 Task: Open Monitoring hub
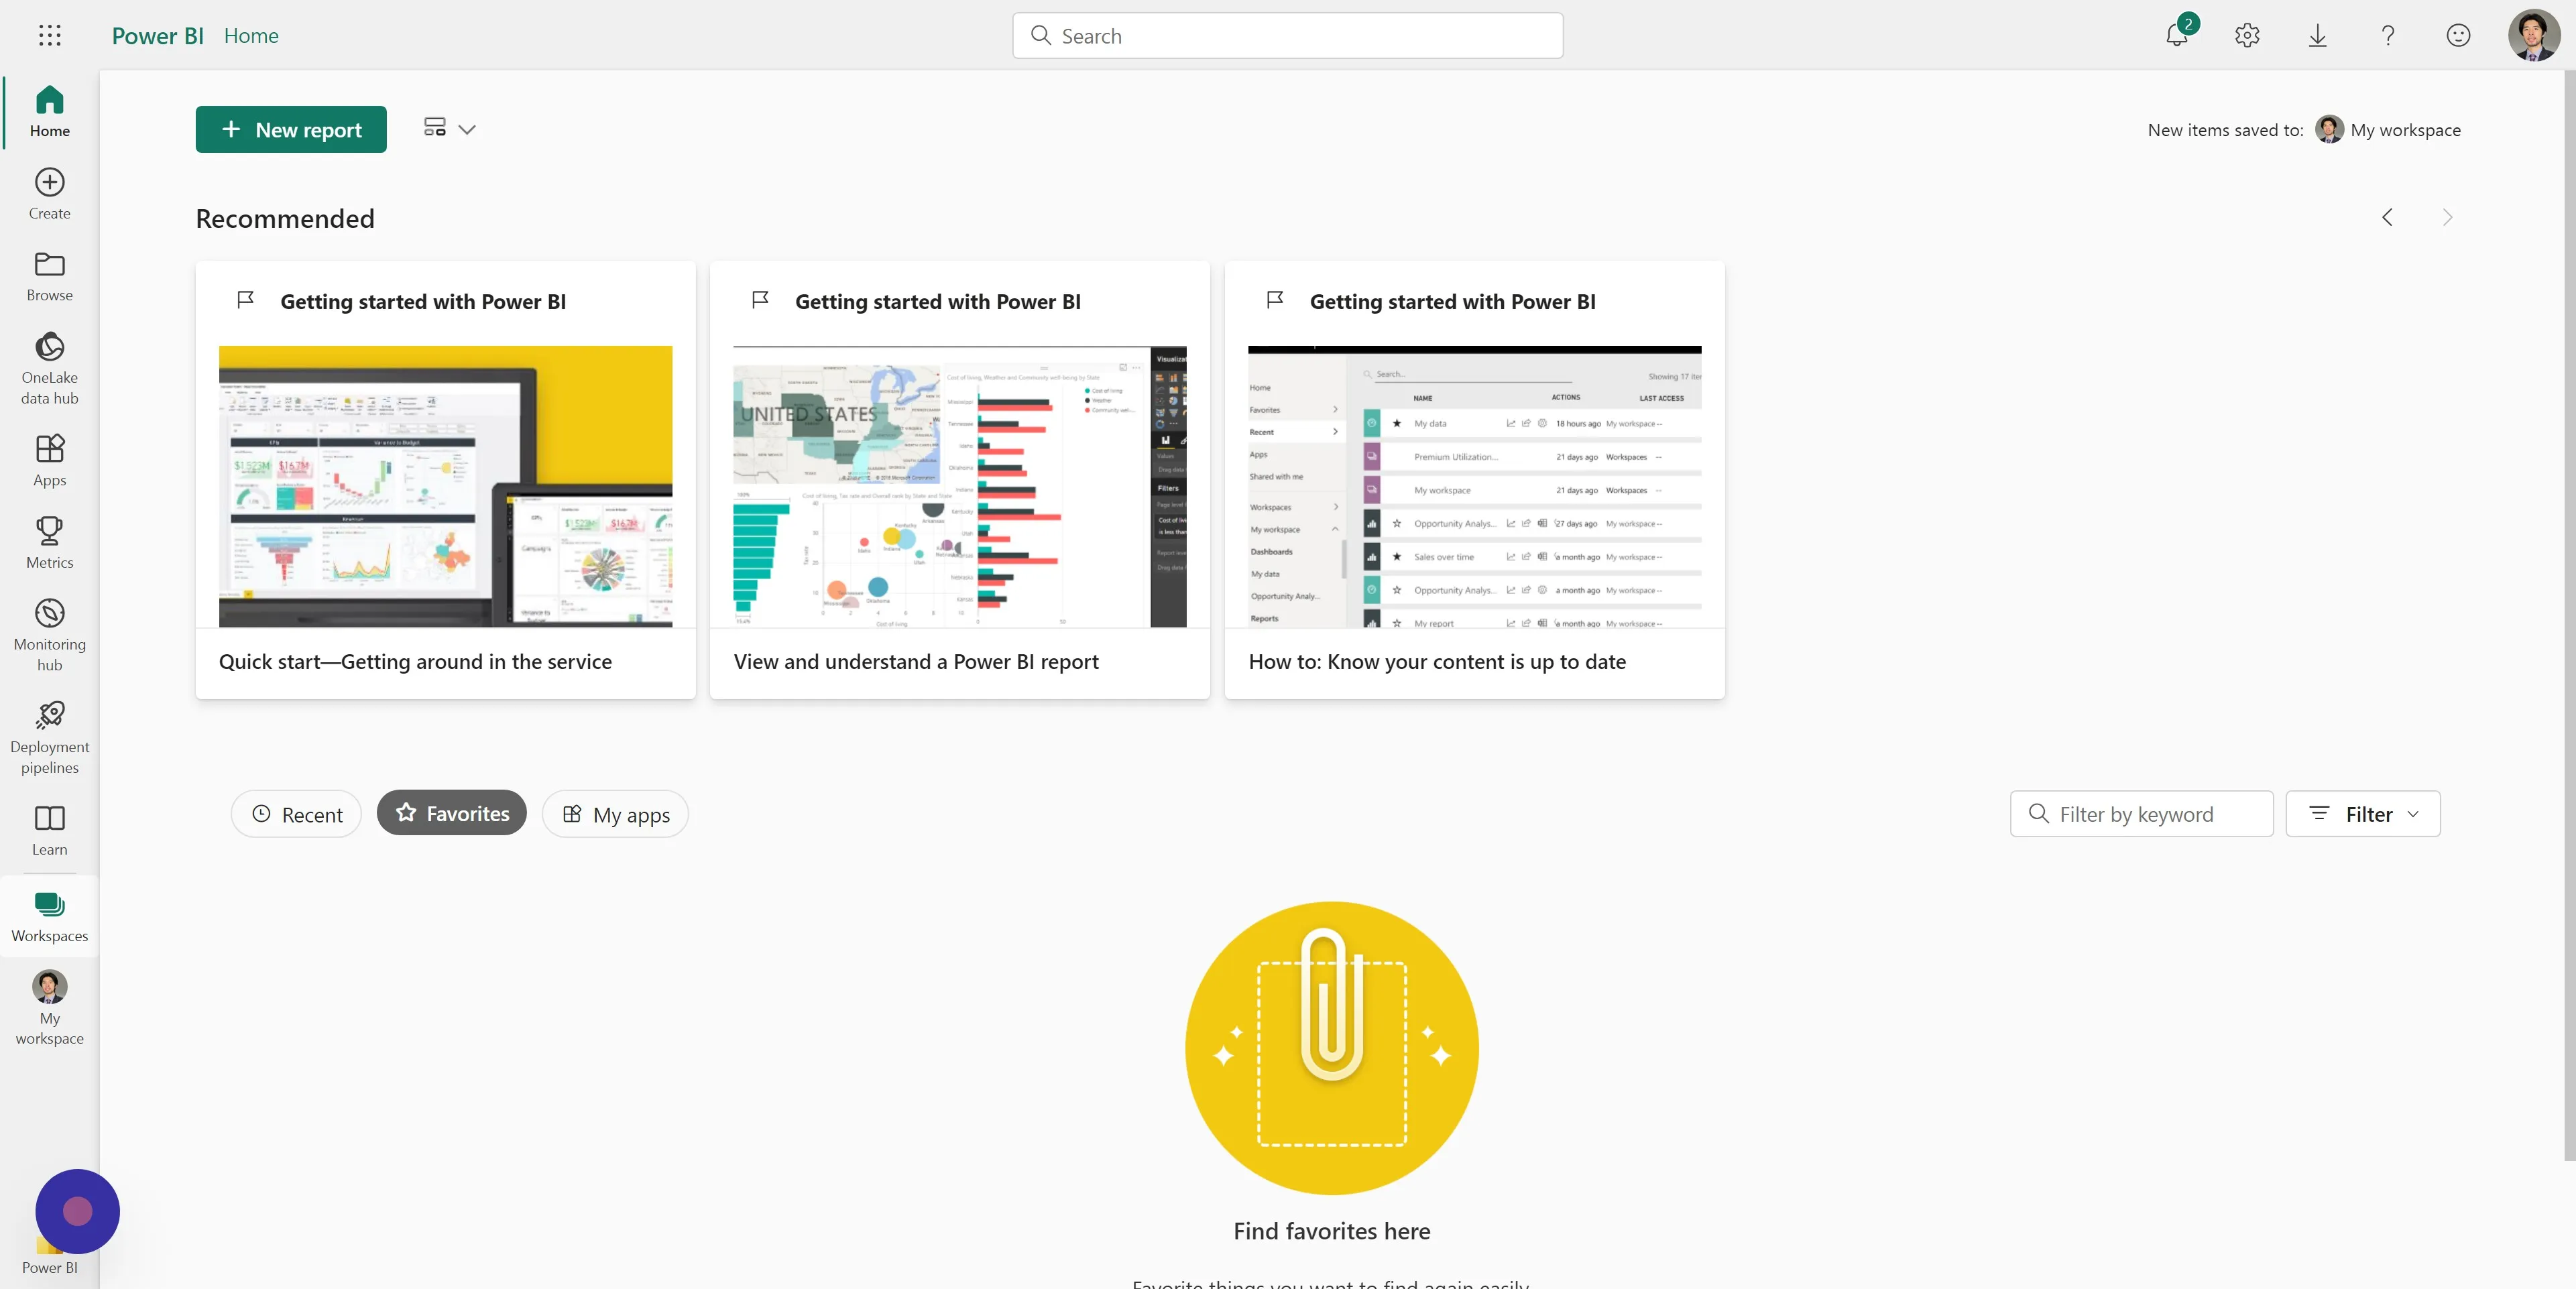(50, 635)
